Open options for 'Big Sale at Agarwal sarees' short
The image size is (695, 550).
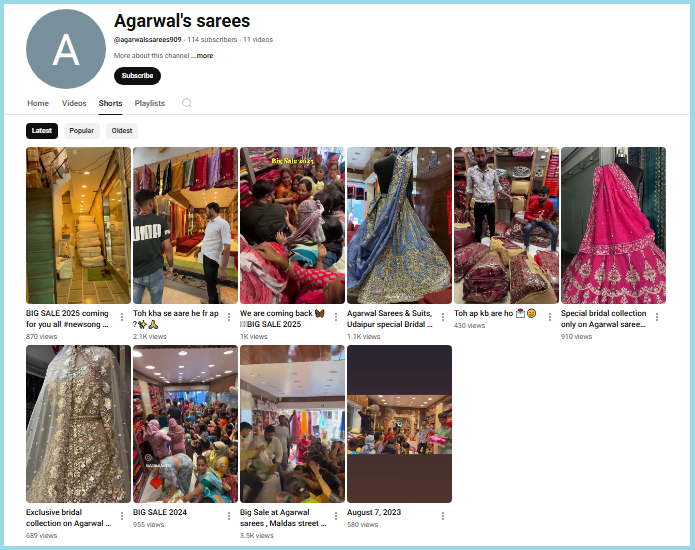336,516
